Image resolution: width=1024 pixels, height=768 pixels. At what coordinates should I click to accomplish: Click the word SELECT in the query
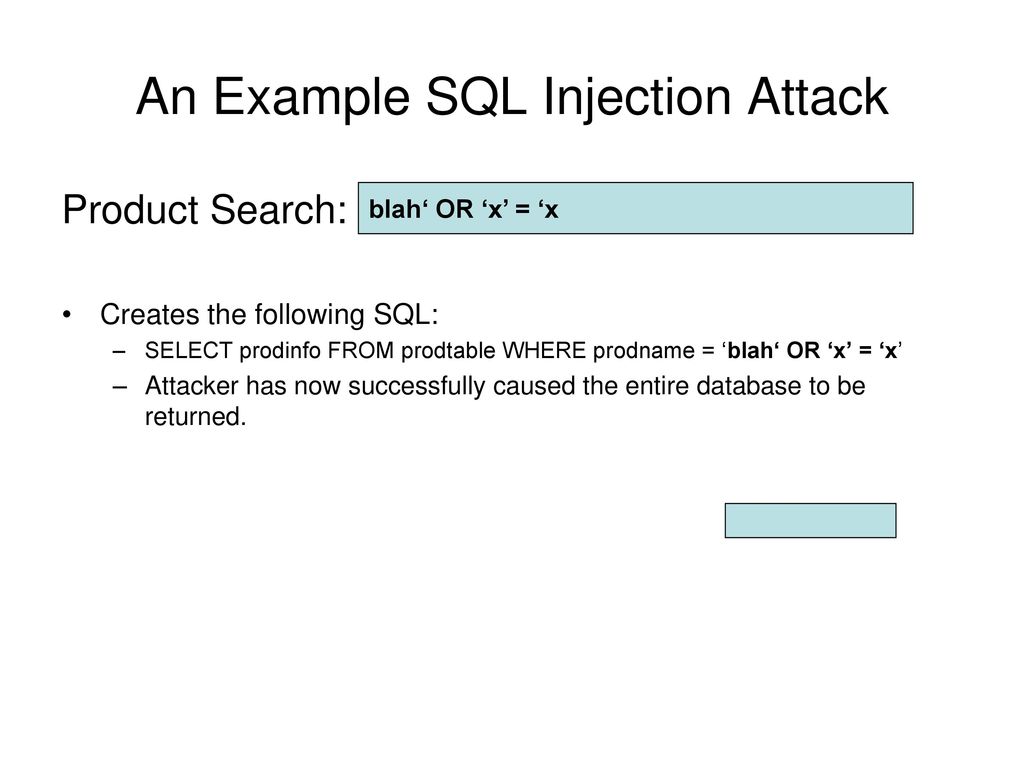coord(189,351)
